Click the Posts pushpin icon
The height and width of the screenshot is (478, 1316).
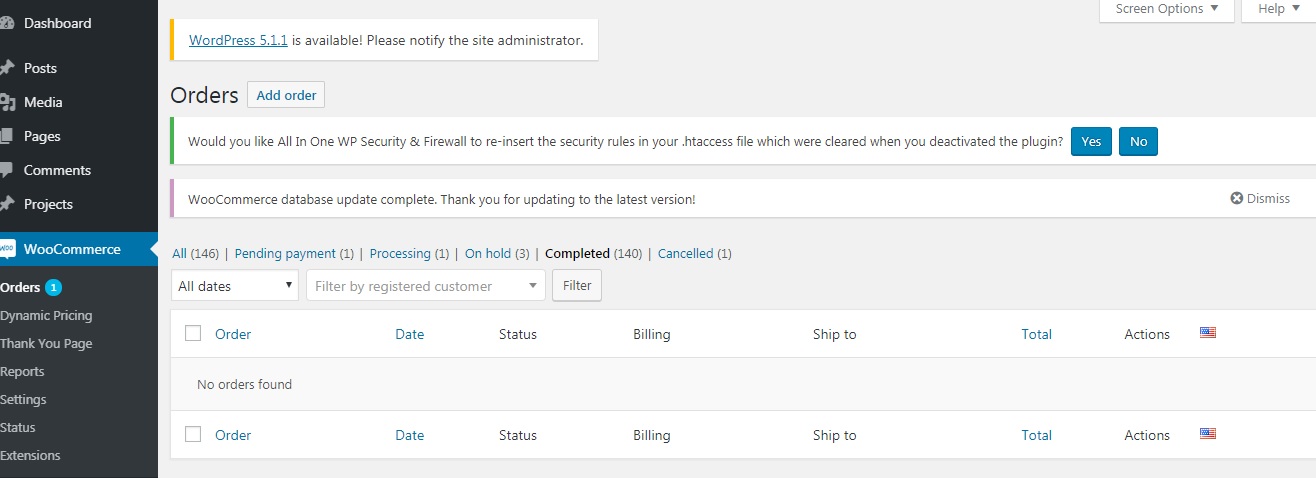(7, 68)
